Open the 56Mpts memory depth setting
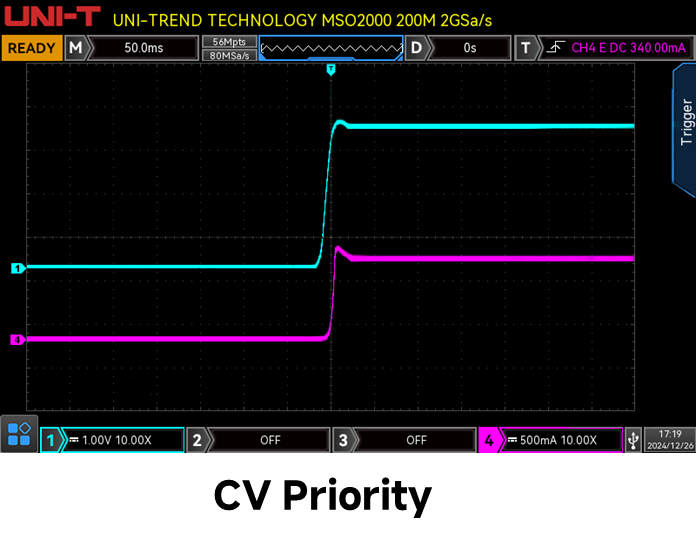The image size is (696, 543). 229,42
